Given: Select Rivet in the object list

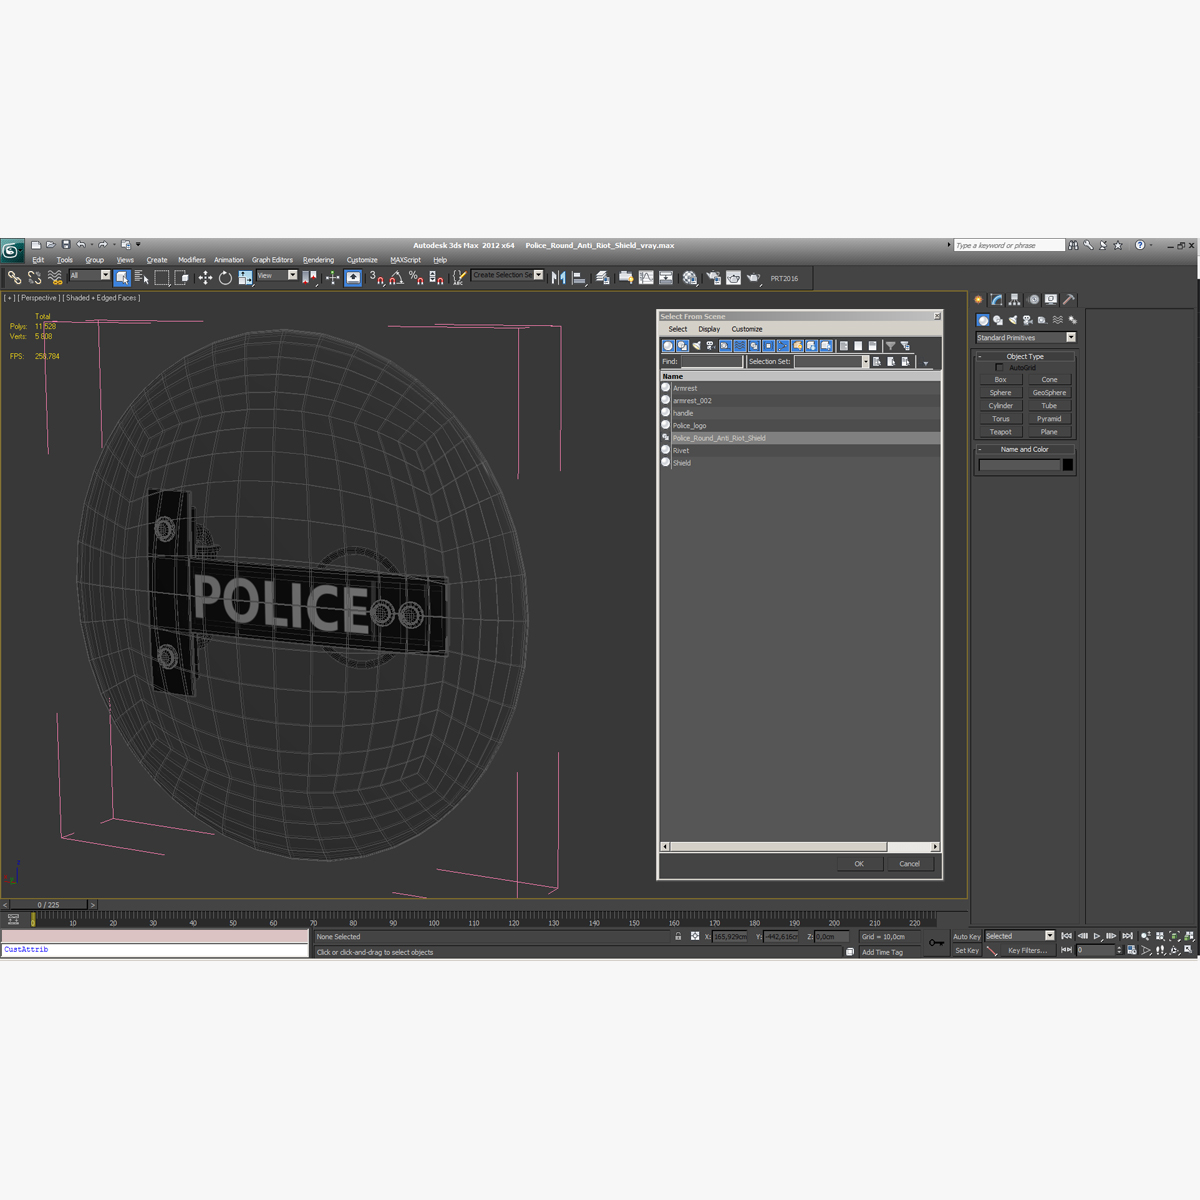Looking at the screenshot, I should point(800,450).
